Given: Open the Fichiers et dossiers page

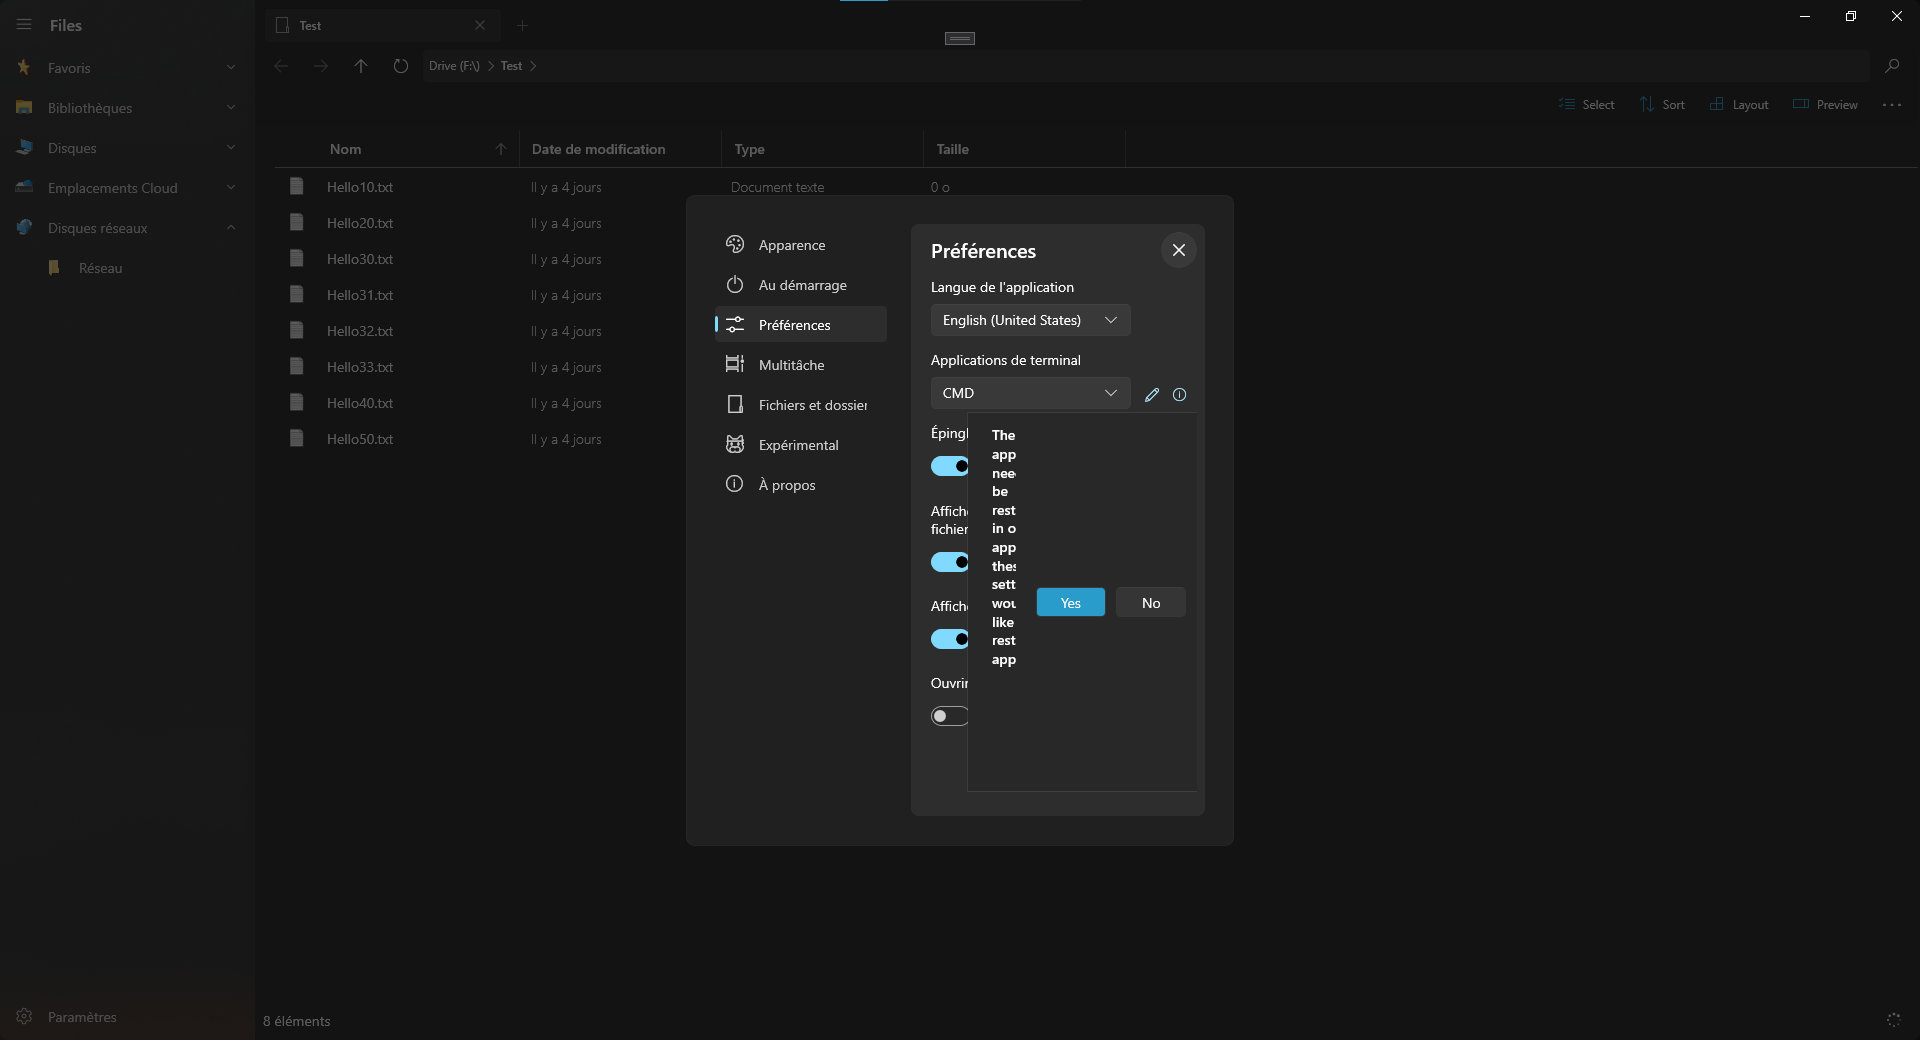Looking at the screenshot, I should click(x=800, y=405).
